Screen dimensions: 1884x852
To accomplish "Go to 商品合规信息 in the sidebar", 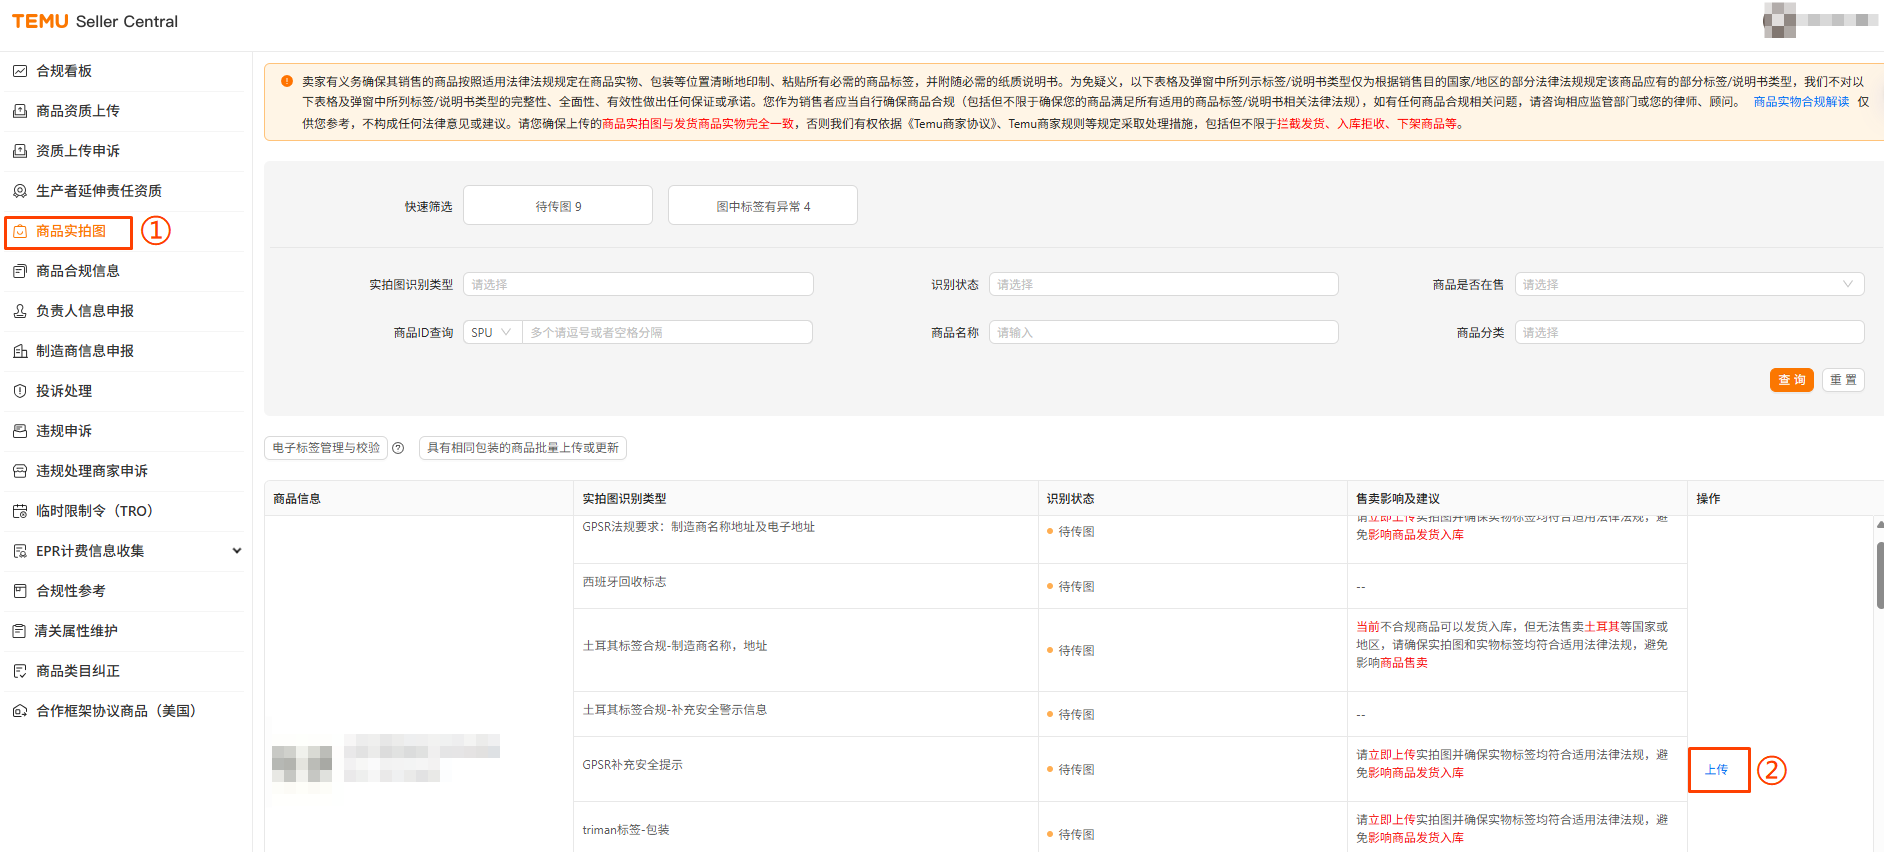I will [77, 271].
